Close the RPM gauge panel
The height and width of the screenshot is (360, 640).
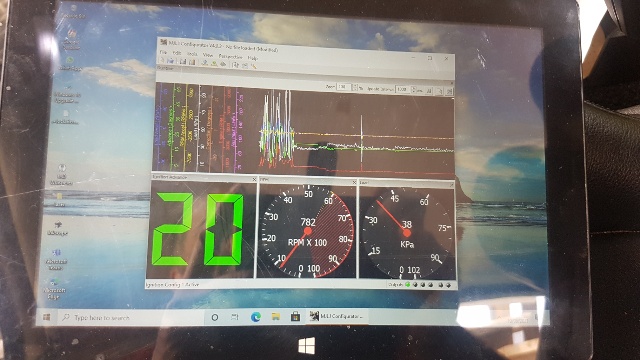click(x=354, y=182)
